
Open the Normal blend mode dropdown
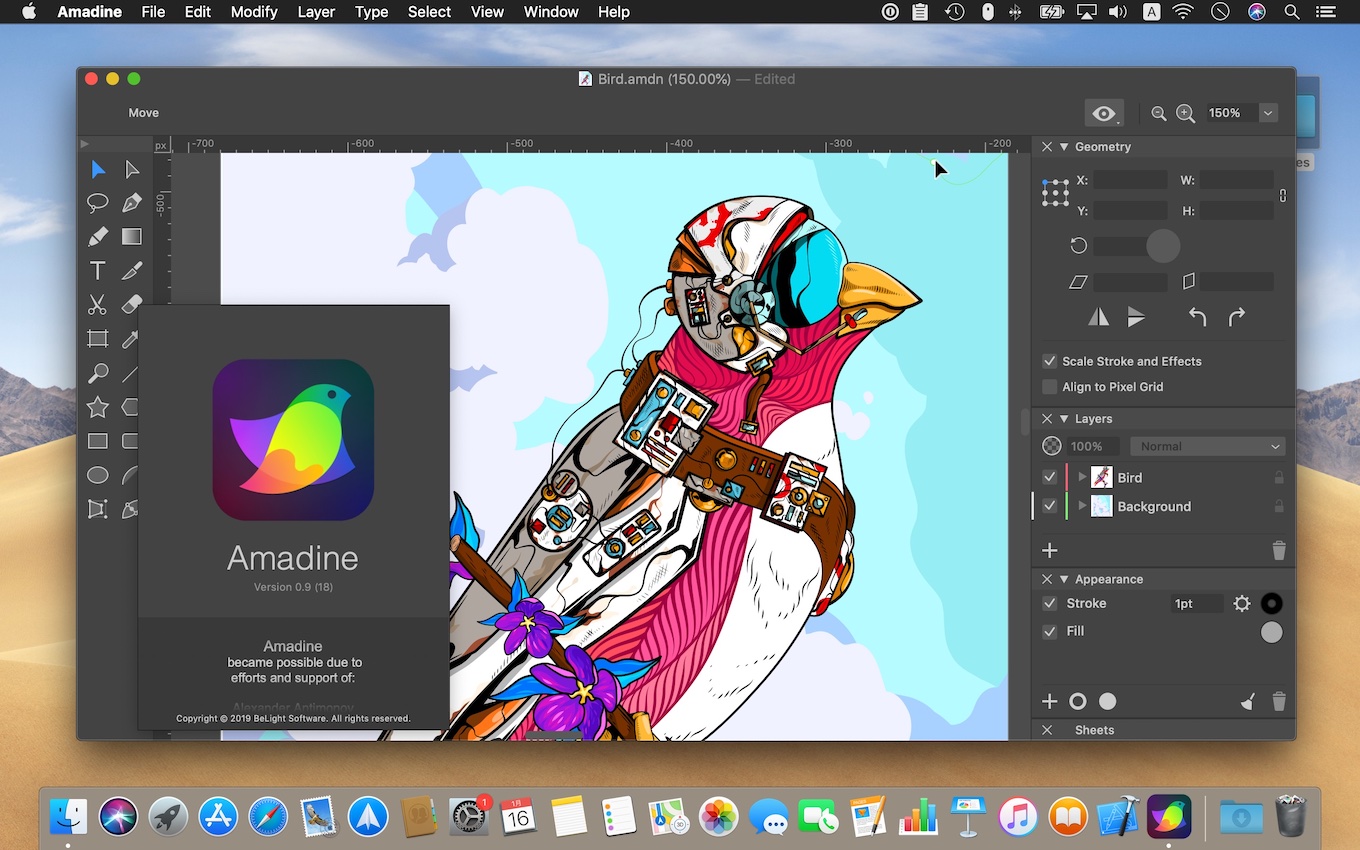tap(1207, 446)
